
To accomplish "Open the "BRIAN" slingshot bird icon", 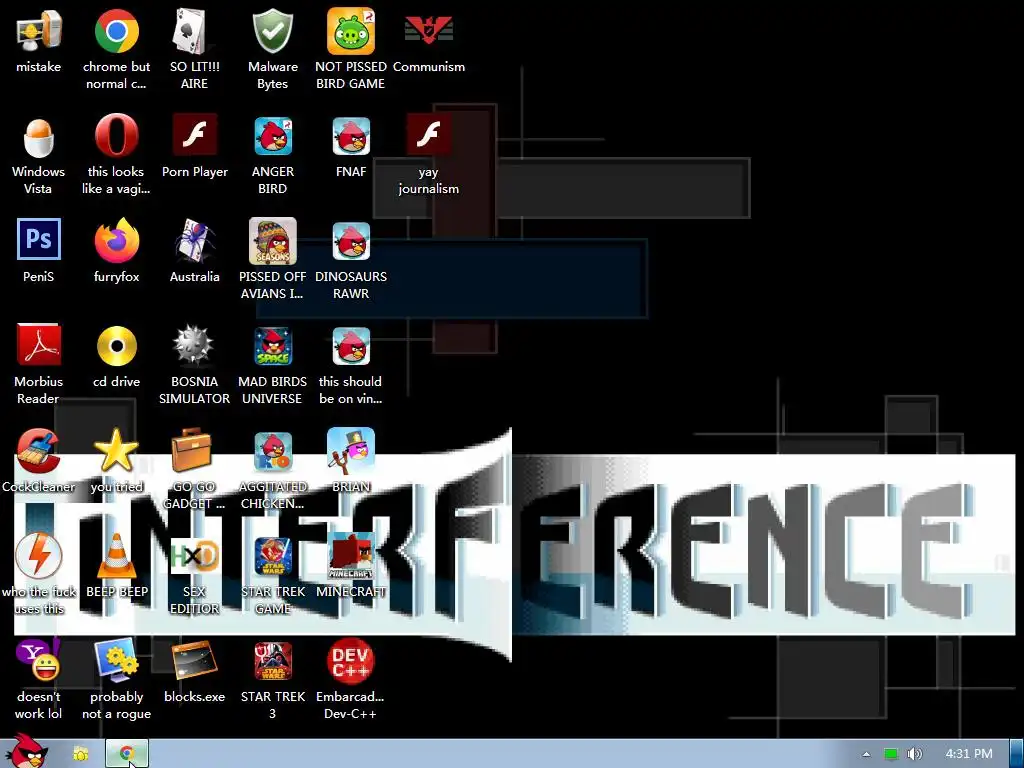I will (351, 450).
